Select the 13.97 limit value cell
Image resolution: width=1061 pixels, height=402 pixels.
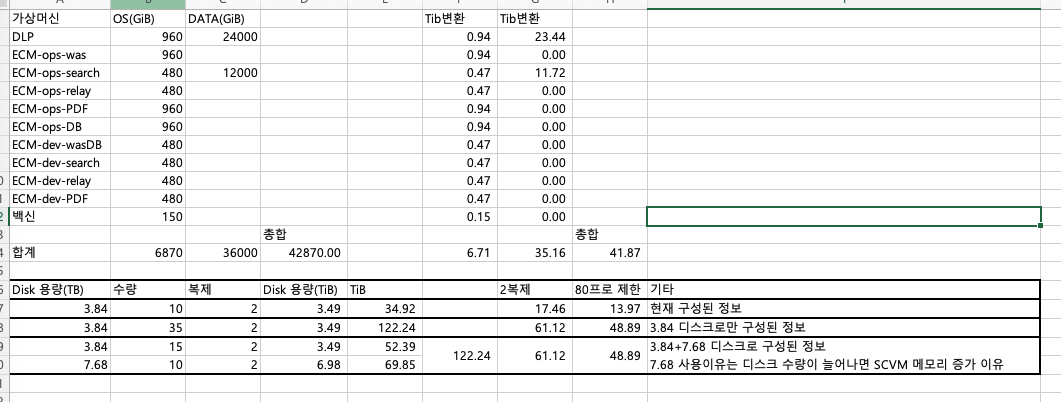coord(608,309)
